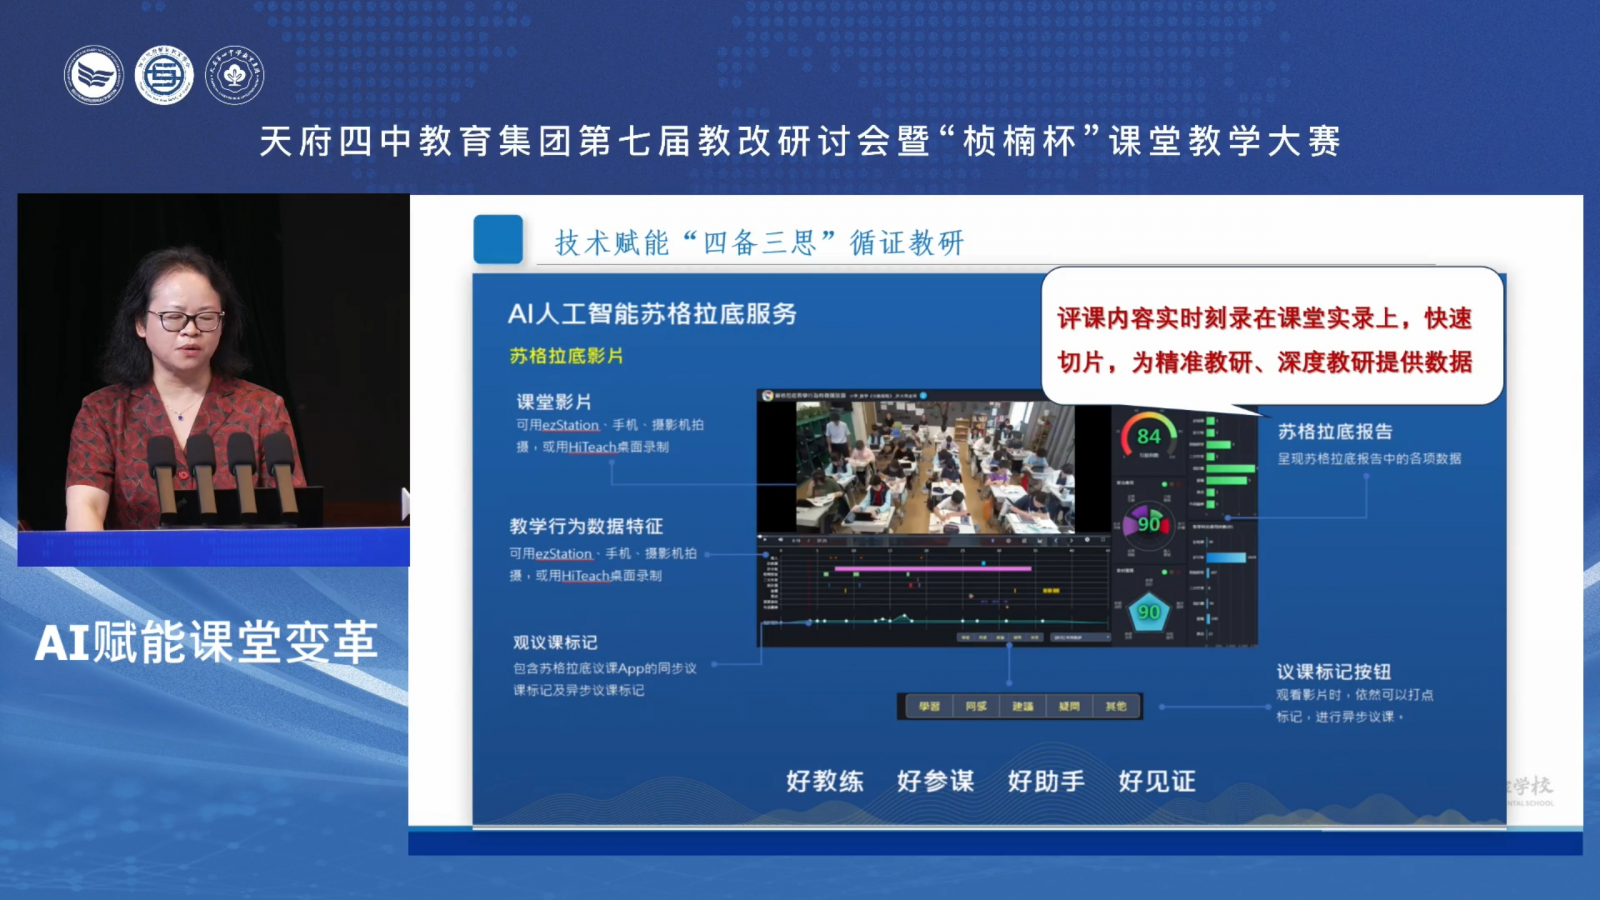This screenshot has height=900, width=1600.
Task: Click the middle circular school emblem
Action: 164,75
